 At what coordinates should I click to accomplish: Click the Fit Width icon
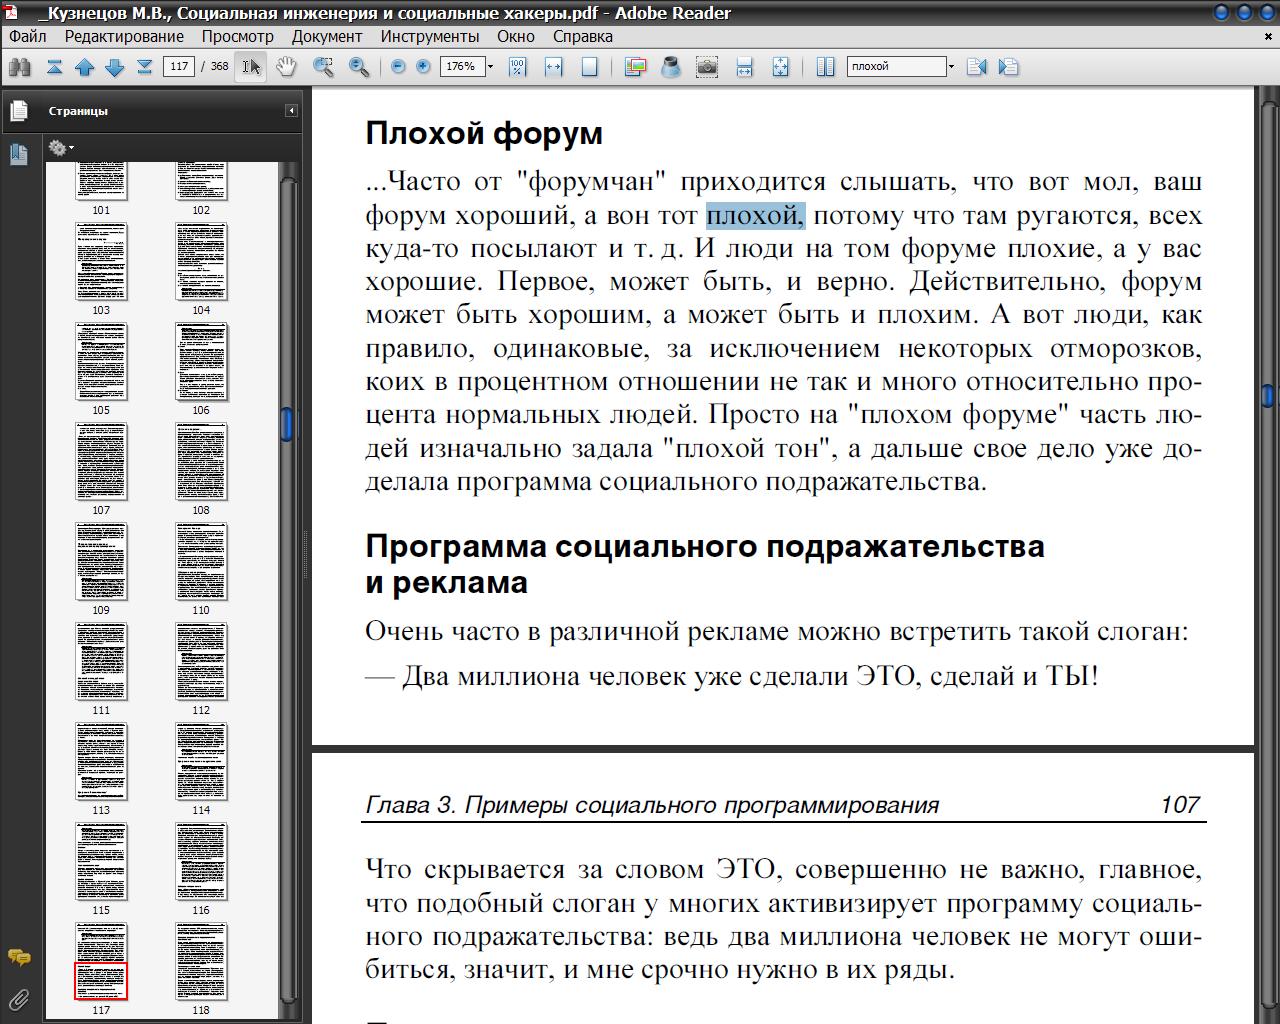click(x=553, y=67)
